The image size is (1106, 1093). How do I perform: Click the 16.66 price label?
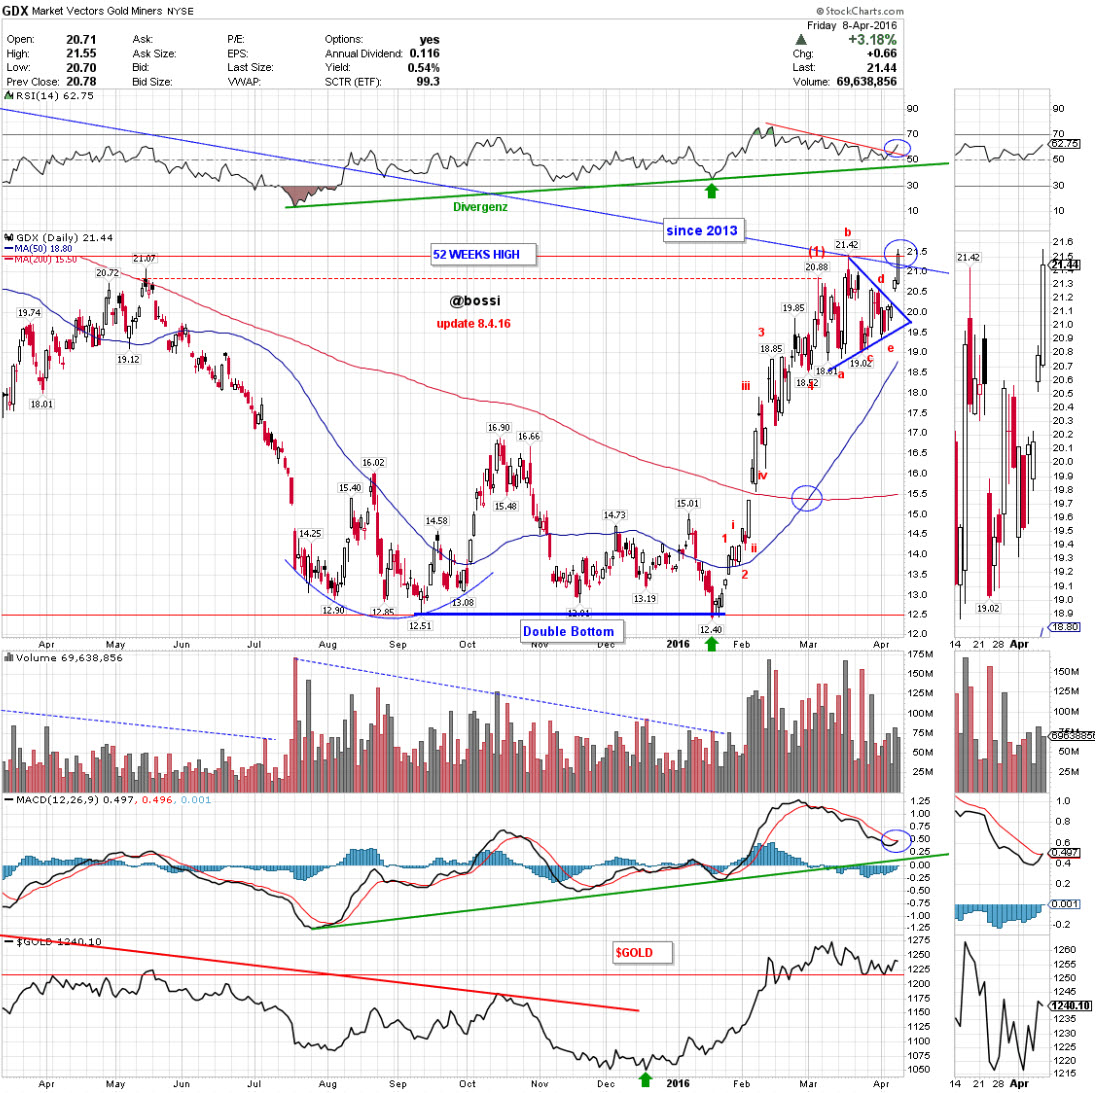click(x=528, y=436)
